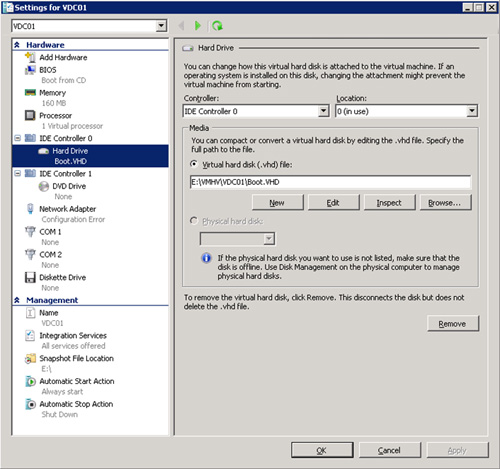The height and width of the screenshot is (469, 500).
Task: Open the Add Hardware item
Action: click(63, 57)
